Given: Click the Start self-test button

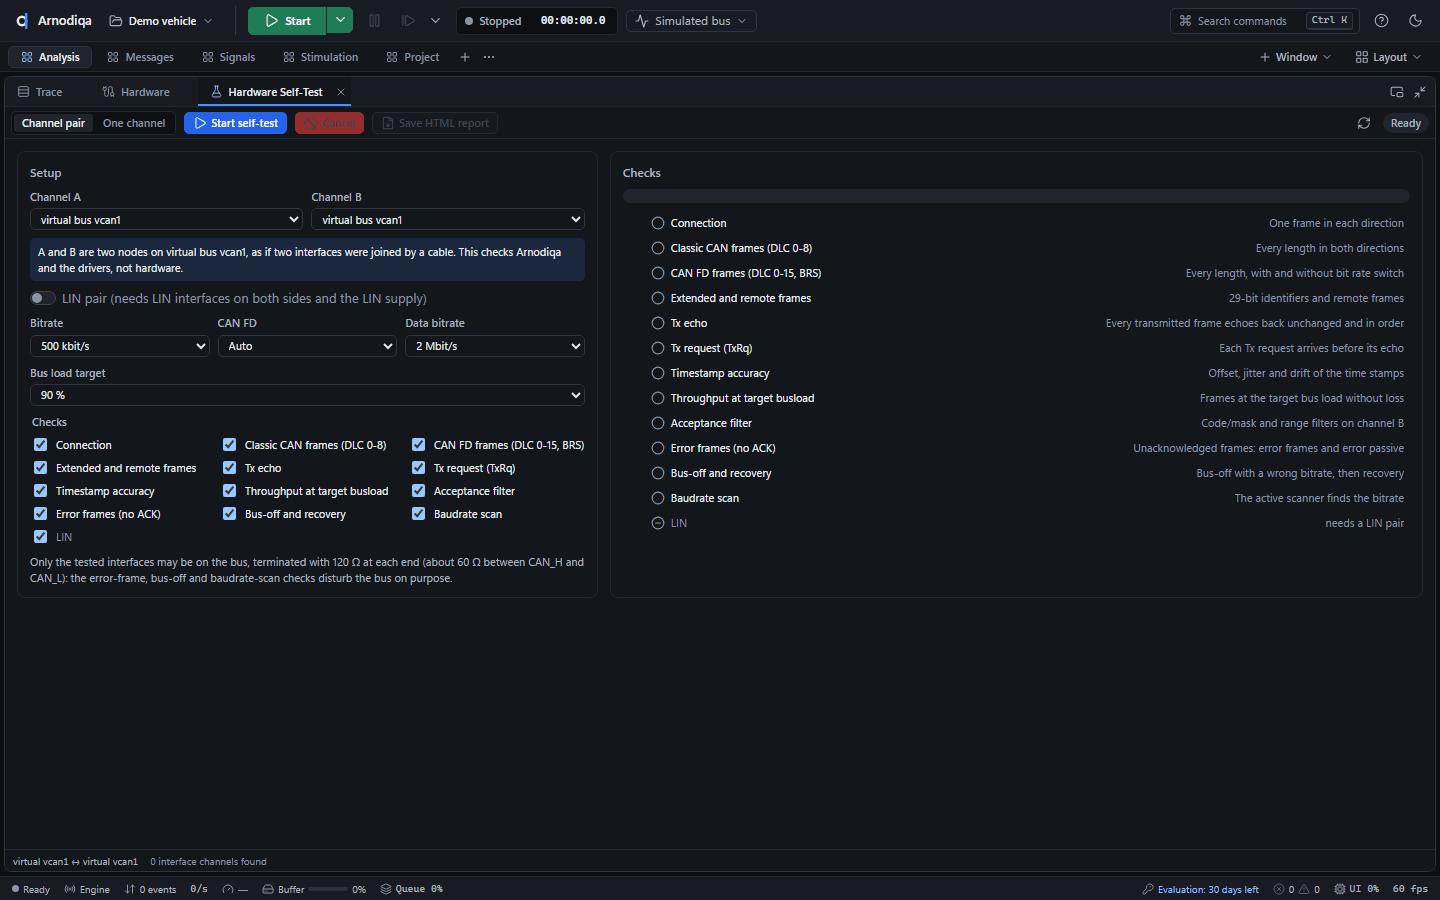Looking at the screenshot, I should [x=236, y=123].
